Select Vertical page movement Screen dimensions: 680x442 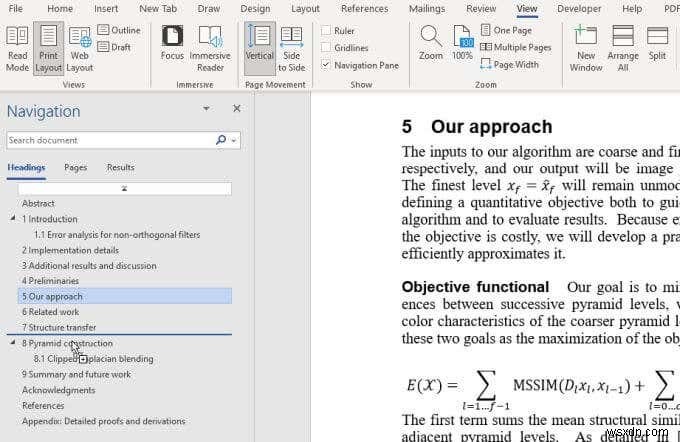[x=259, y=48]
